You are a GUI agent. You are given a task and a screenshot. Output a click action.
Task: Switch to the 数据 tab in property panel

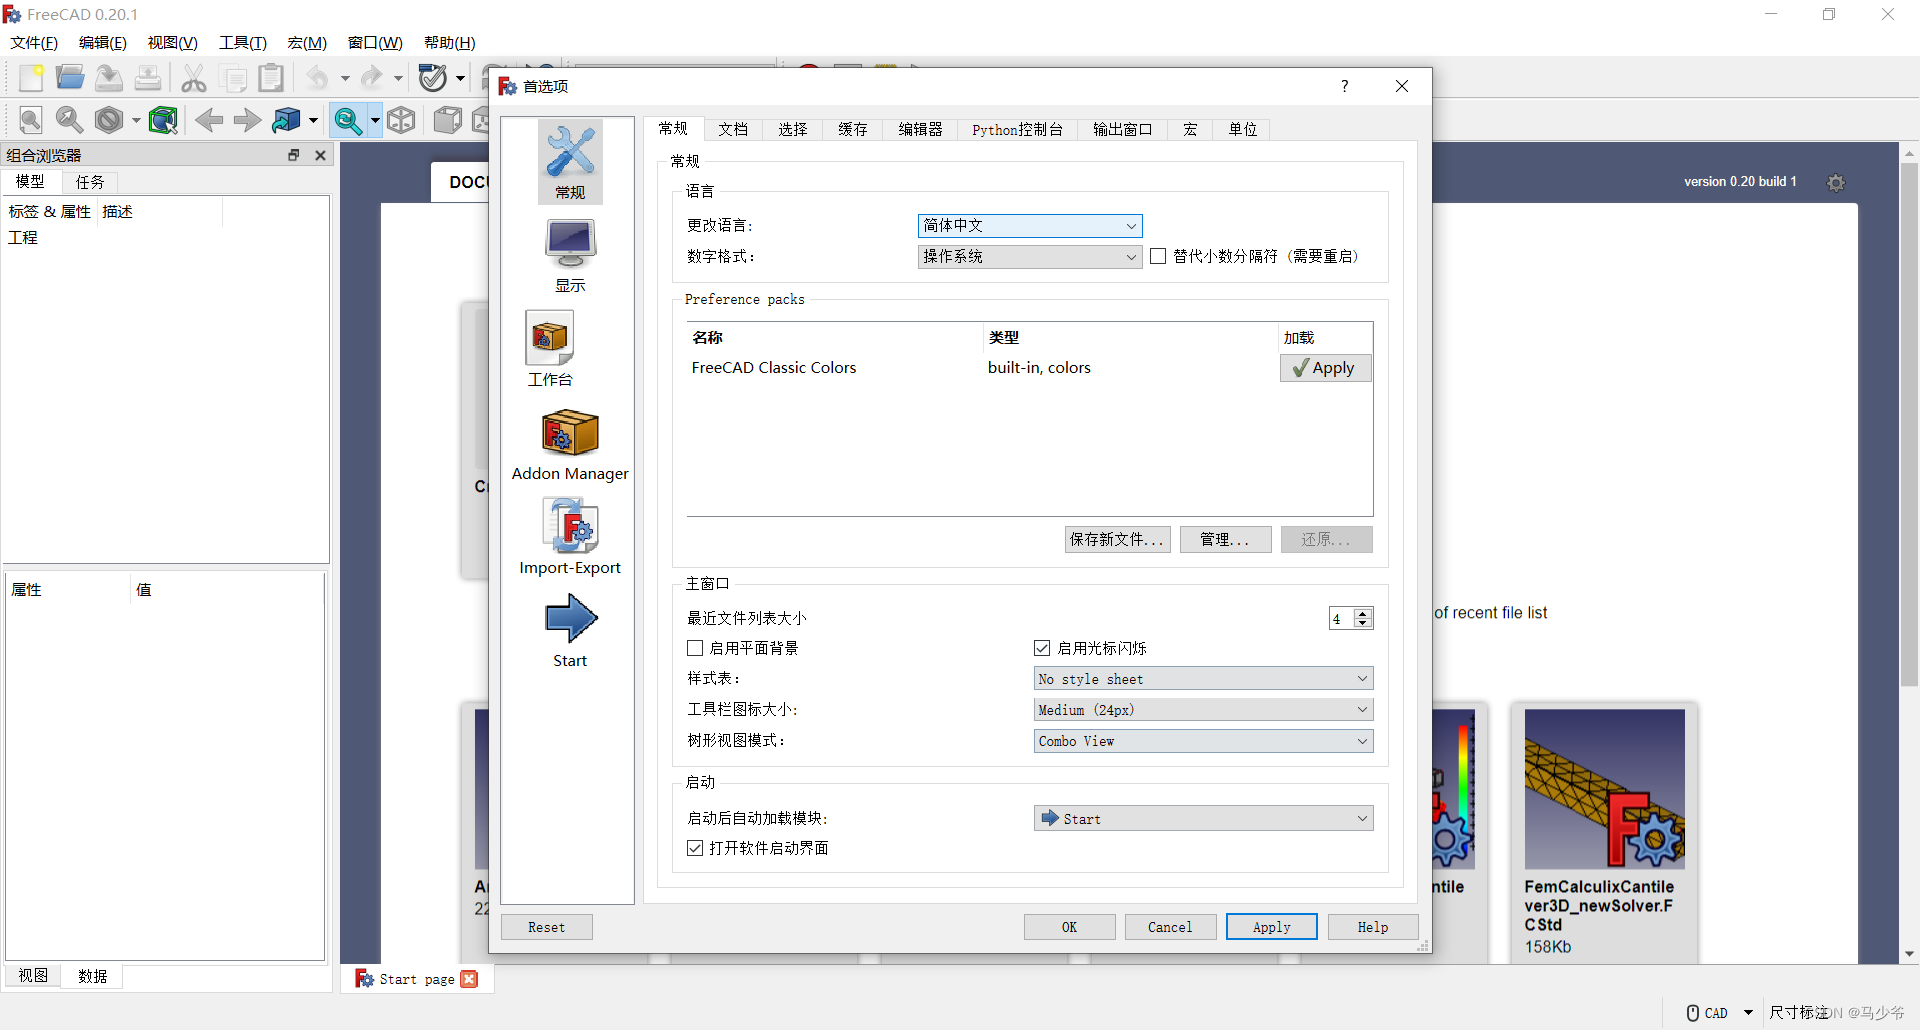[92, 976]
